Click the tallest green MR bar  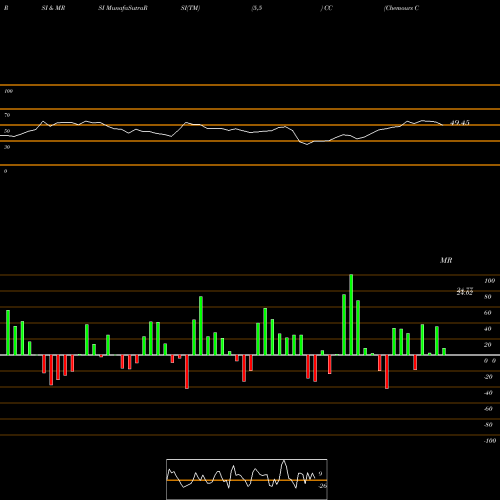coord(351,315)
